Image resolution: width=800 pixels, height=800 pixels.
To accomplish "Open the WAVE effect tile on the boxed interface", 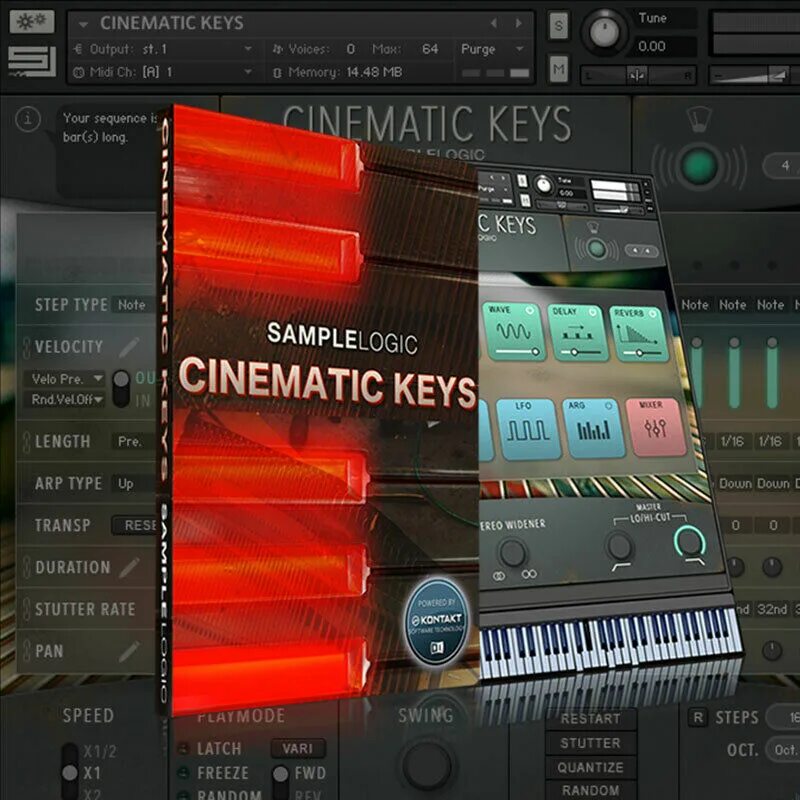I will pyautogui.click(x=513, y=331).
